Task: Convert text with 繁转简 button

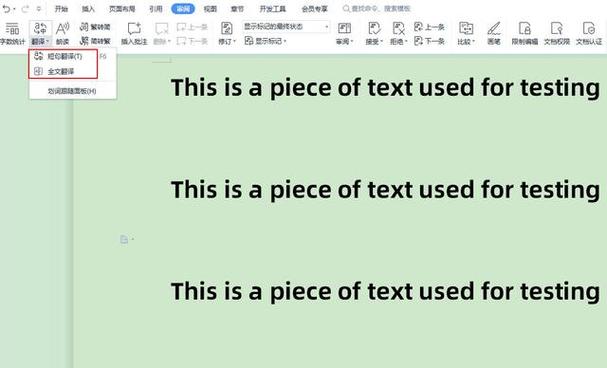Action: point(95,27)
